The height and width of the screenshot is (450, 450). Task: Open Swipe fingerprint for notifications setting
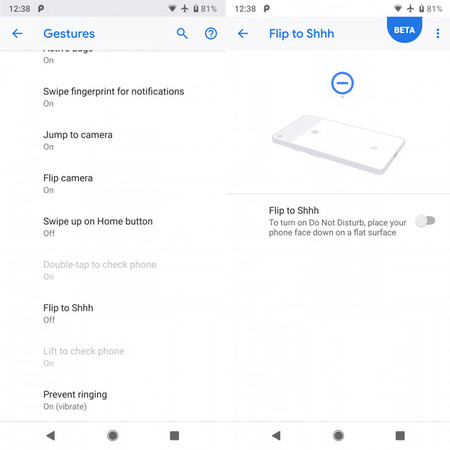[x=113, y=97]
